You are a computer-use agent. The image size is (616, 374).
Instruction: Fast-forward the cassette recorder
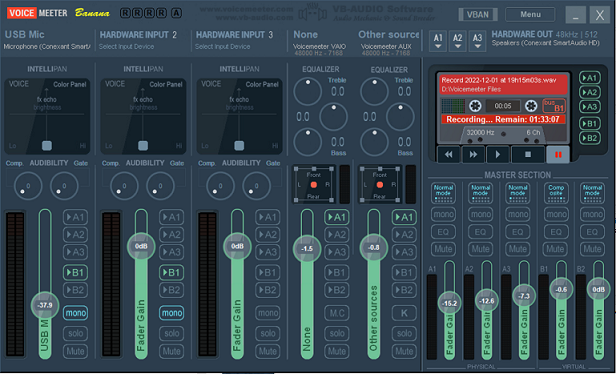(473, 154)
